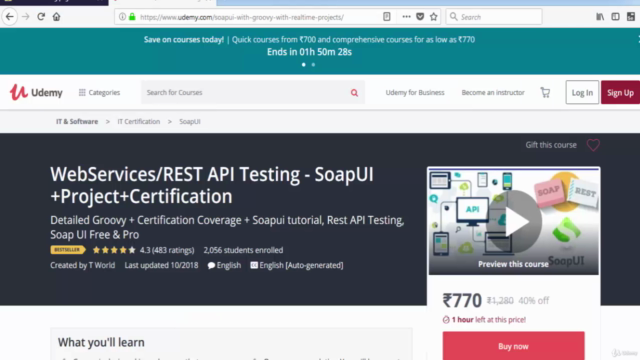640x360 pixels.
Task: Click the 4.3 (483 ratings) text
Action: coord(167,250)
